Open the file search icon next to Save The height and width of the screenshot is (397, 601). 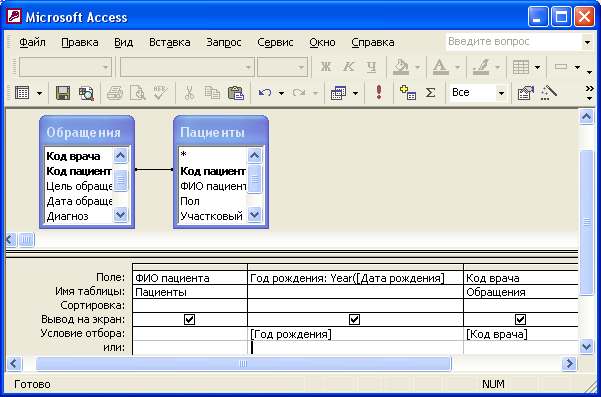click(x=86, y=93)
